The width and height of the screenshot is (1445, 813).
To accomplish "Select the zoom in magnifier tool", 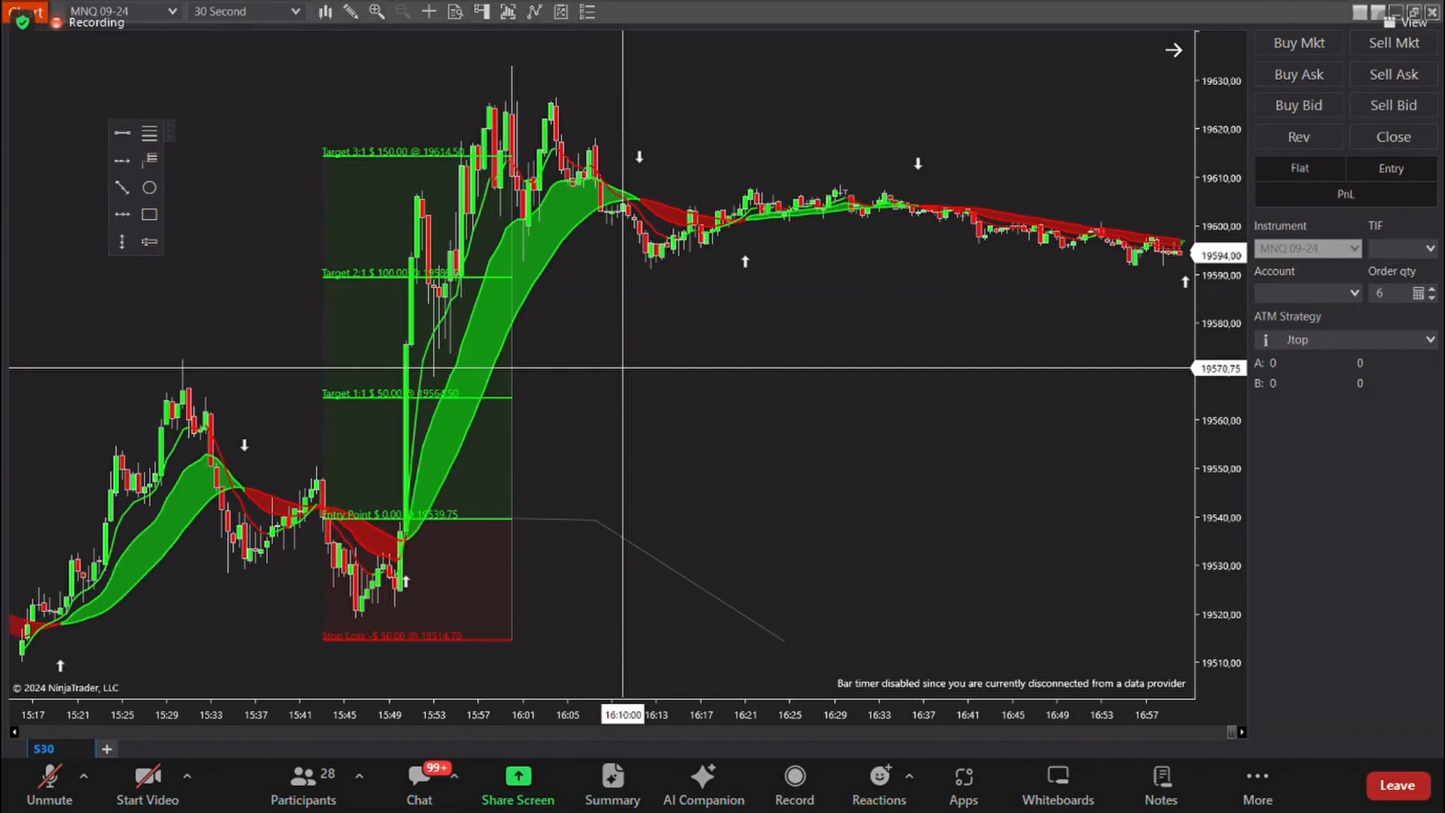I will (377, 12).
